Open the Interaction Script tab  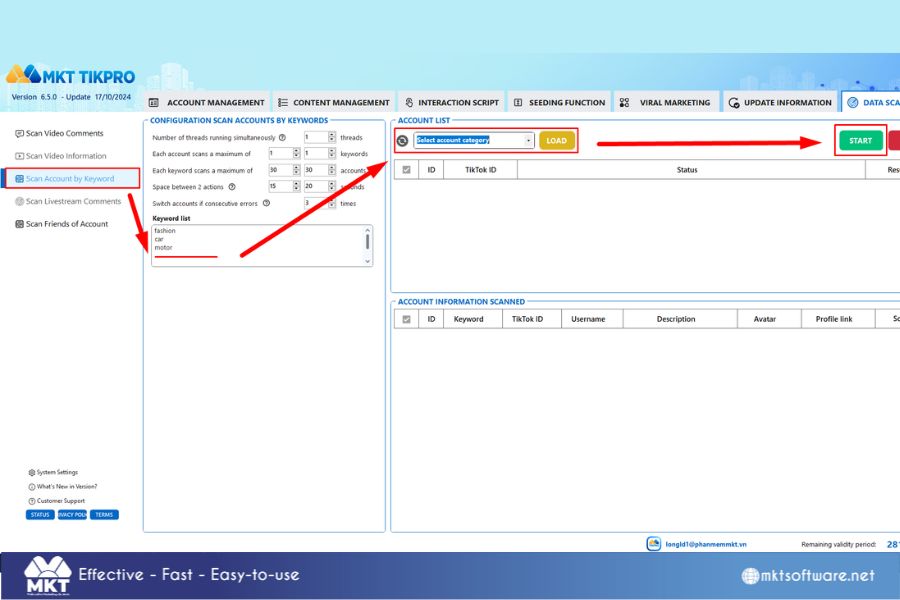452,102
